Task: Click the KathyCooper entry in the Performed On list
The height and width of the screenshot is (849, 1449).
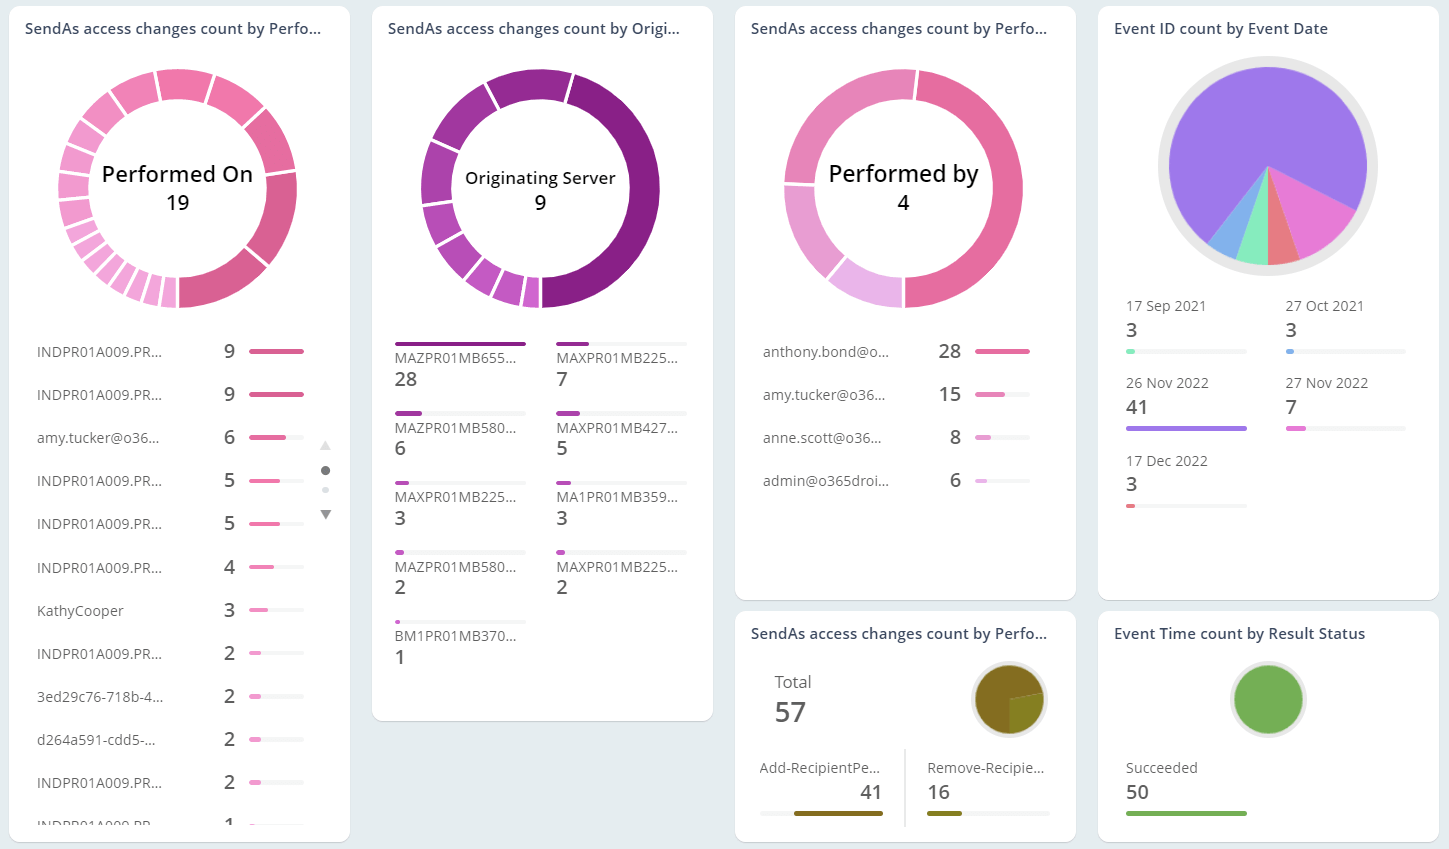Action: point(80,611)
